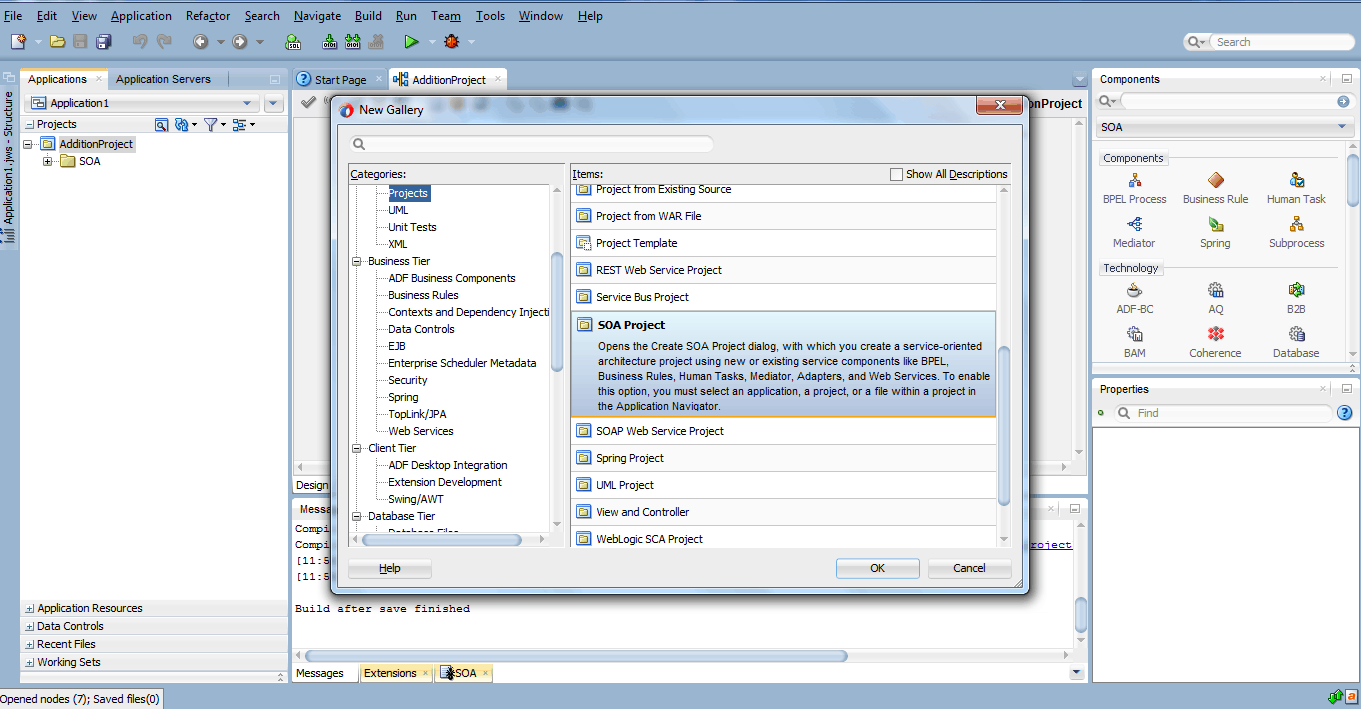Select the Database adapter icon
Image resolution: width=1361 pixels, height=709 pixels.
tap(1296, 334)
